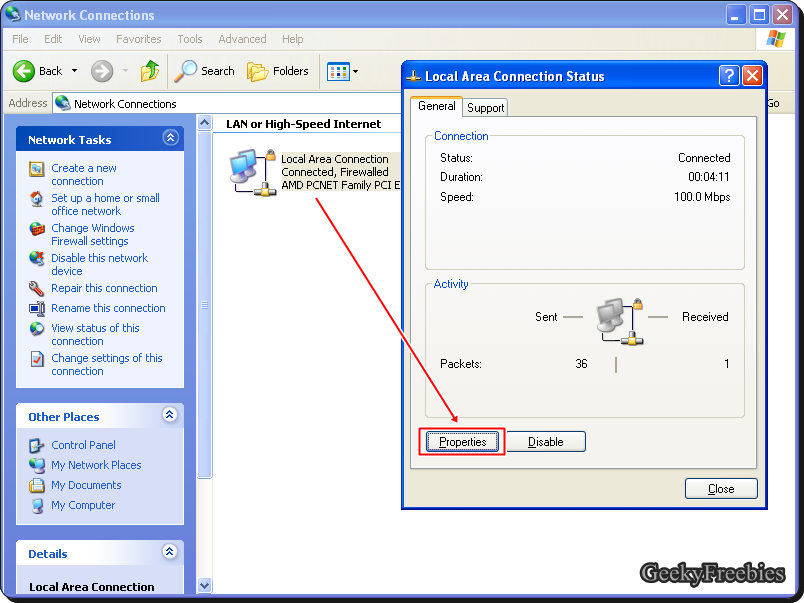The width and height of the screenshot is (804, 603).
Task: Close the Local Area Connection Status dialog
Action: click(x=752, y=76)
